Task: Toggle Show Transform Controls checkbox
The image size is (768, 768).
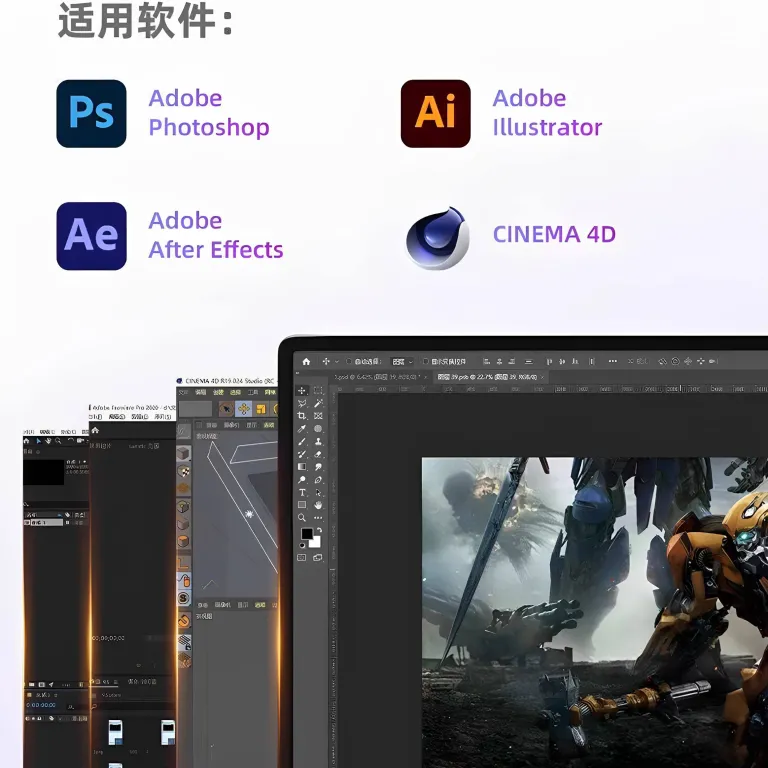Action: [426, 361]
